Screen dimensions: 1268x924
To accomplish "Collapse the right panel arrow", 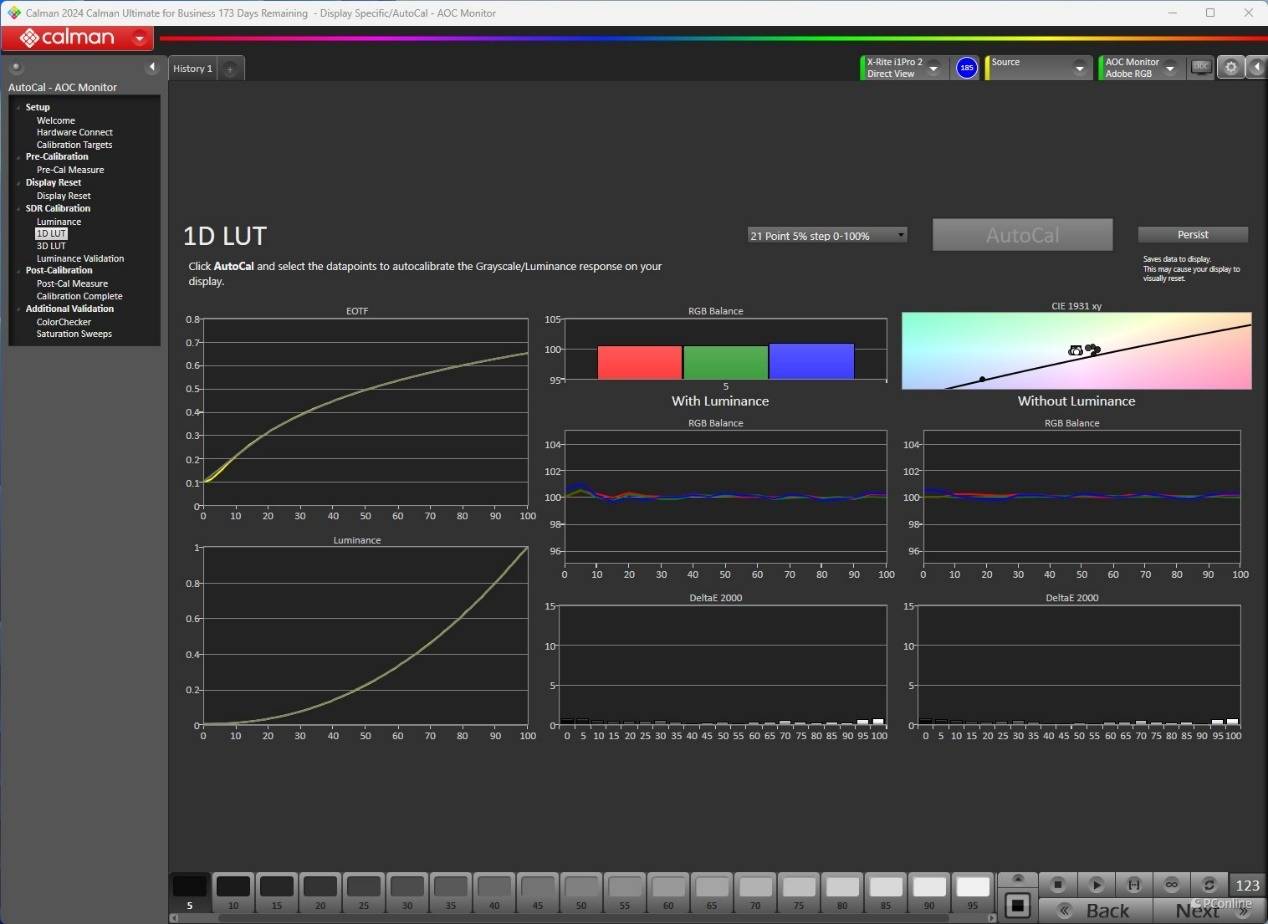I will tap(1256, 68).
